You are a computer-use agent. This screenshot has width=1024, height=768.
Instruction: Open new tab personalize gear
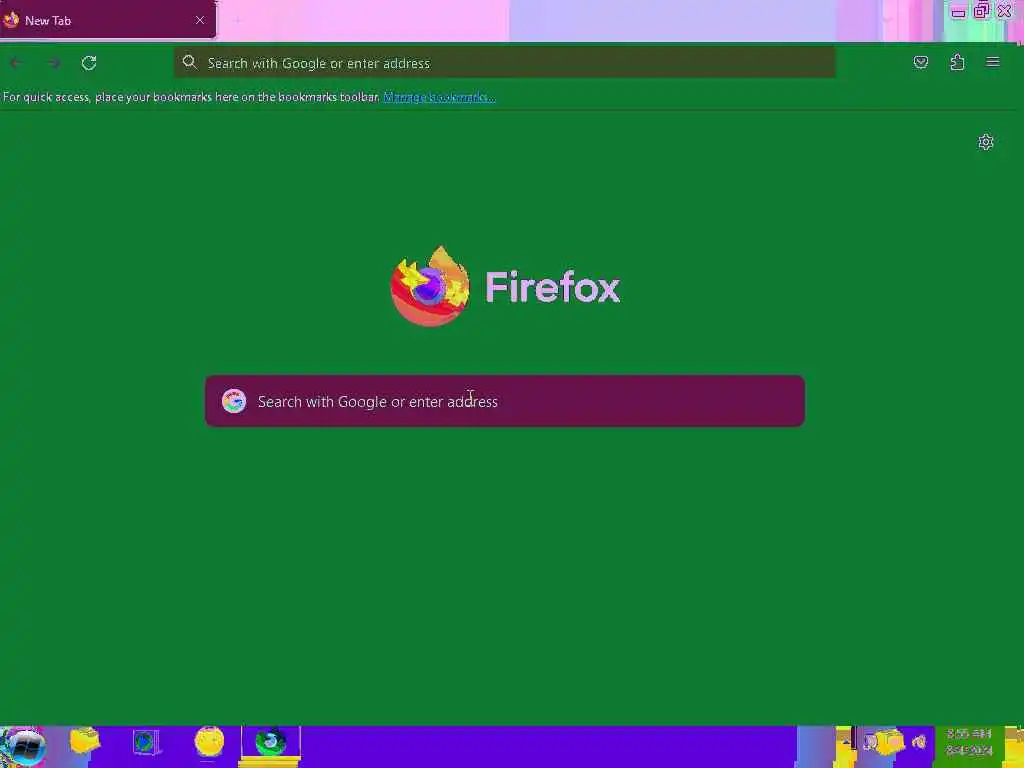985,142
